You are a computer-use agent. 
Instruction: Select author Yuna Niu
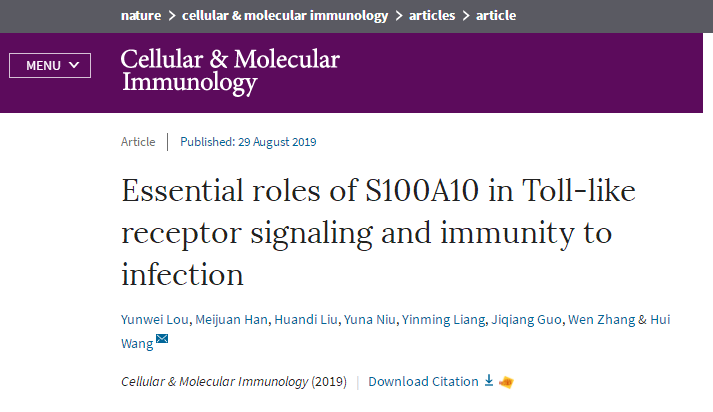[x=369, y=320]
